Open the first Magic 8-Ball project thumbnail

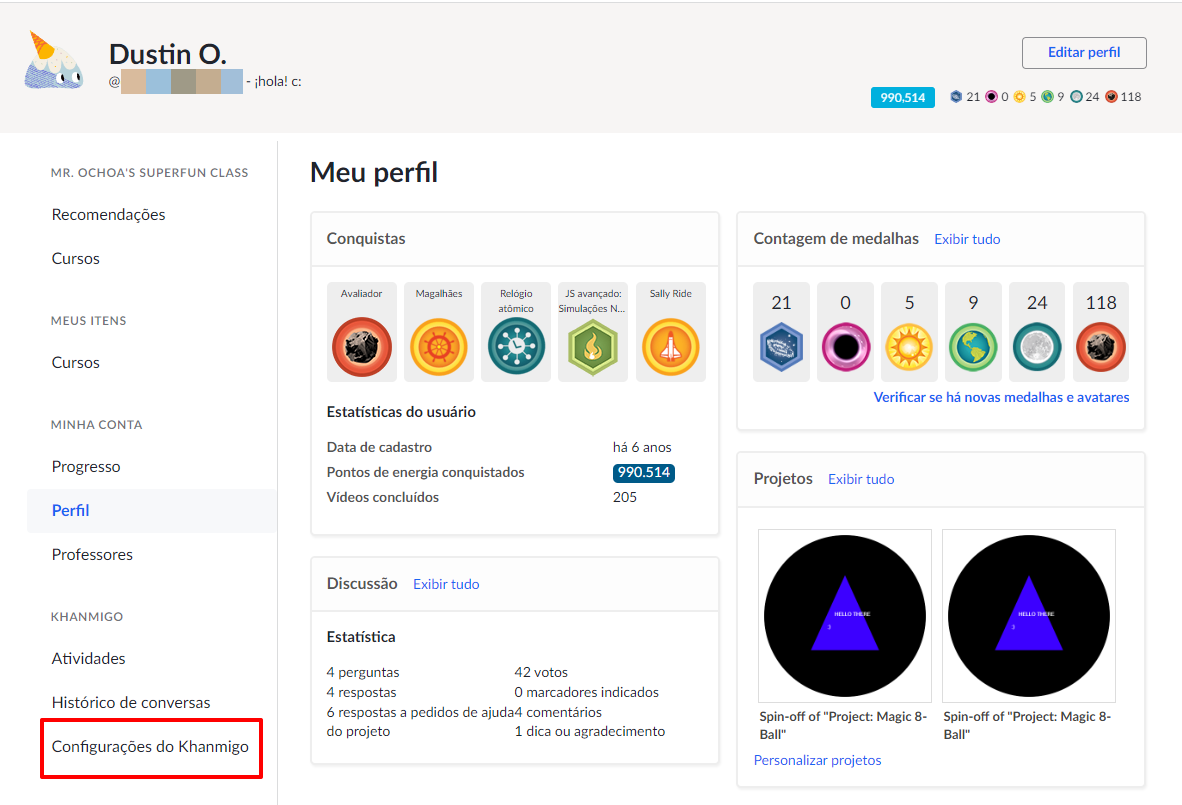click(x=845, y=616)
